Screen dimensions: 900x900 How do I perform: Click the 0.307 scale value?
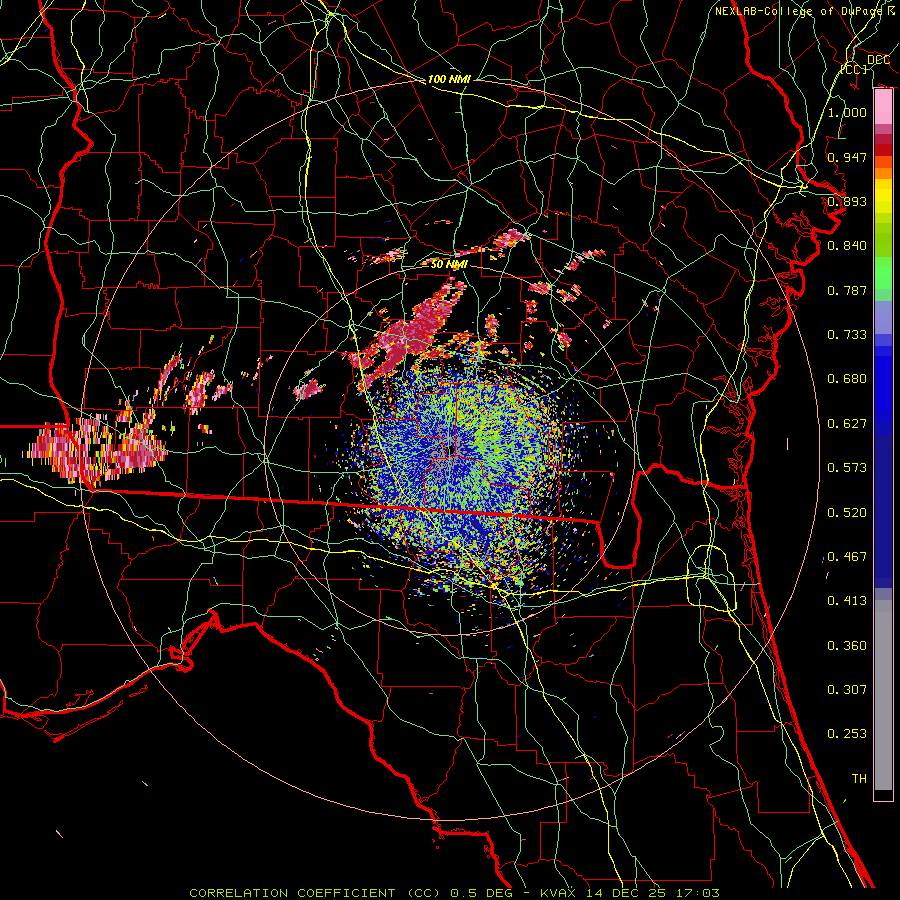tap(847, 690)
